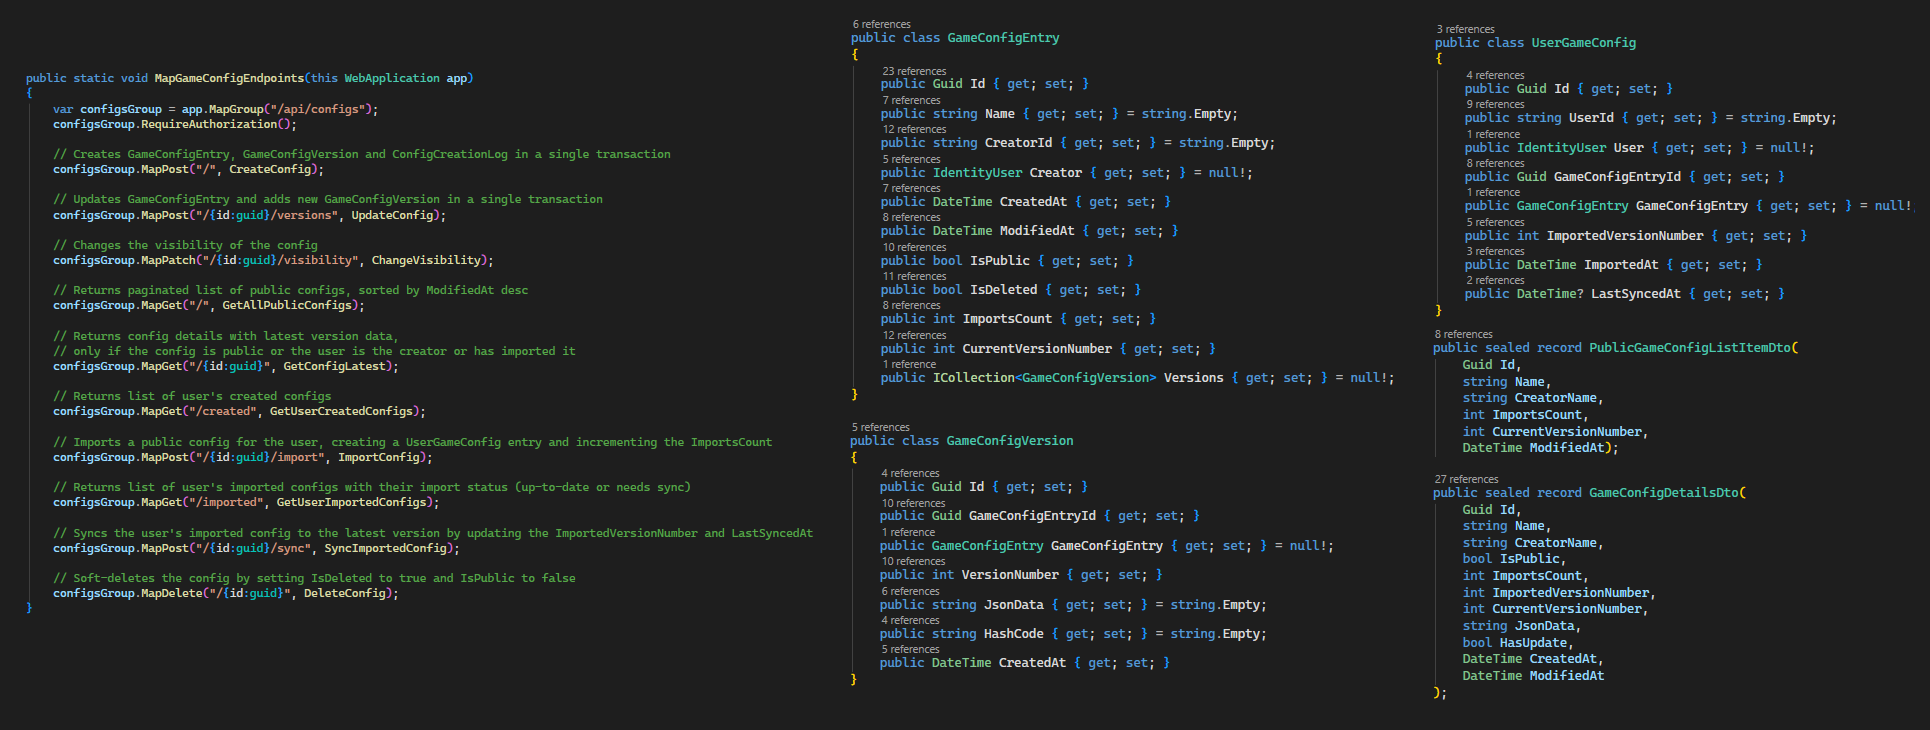The height and width of the screenshot is (730, 1930).
Task: Click the IsPublic property in GameConfigEntry
Action: (x=1000, y=261)
